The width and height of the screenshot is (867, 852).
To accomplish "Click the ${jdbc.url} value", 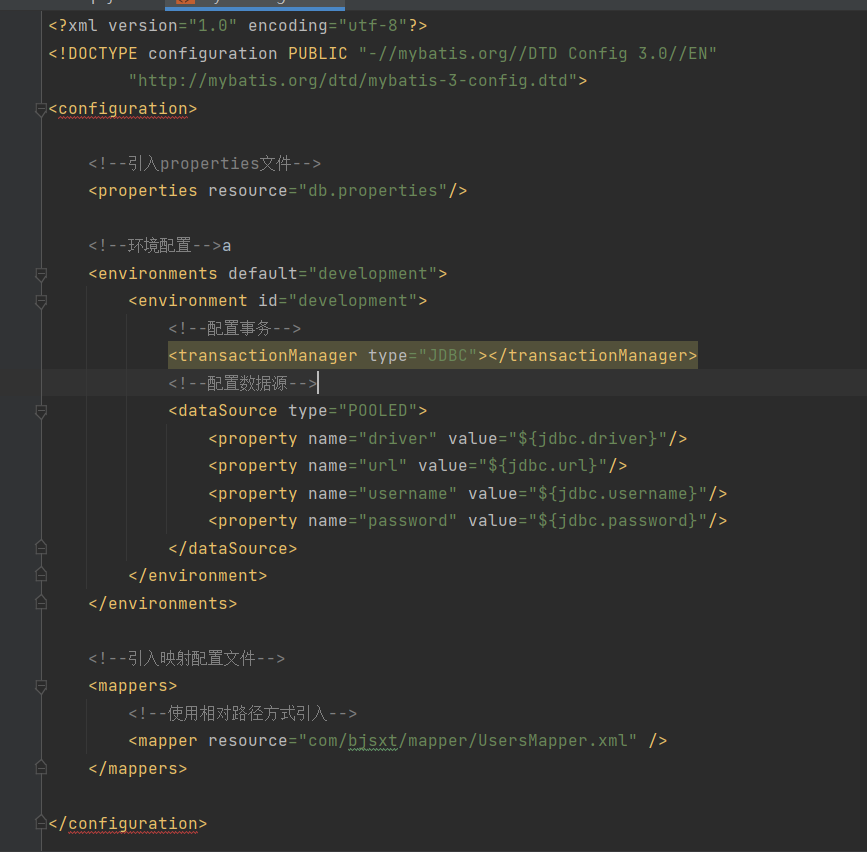I will click(x=543, y=466).
